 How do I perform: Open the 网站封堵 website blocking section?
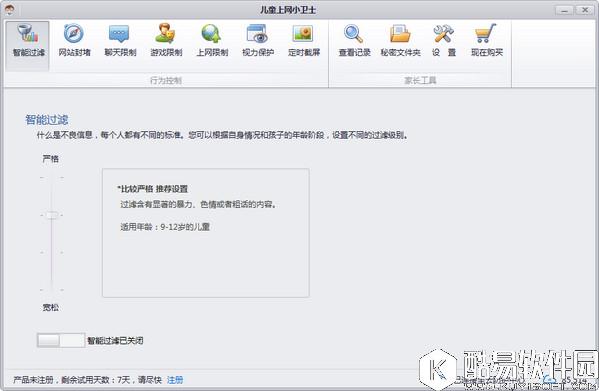tap(74, 41)
